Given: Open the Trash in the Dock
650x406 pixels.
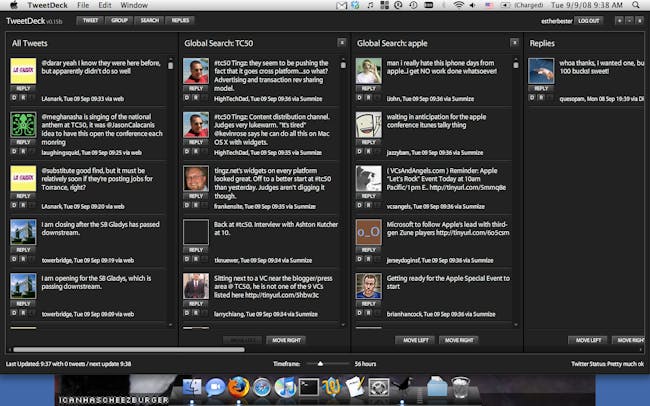Looking at the screenshot, I should tap(460, 387).
